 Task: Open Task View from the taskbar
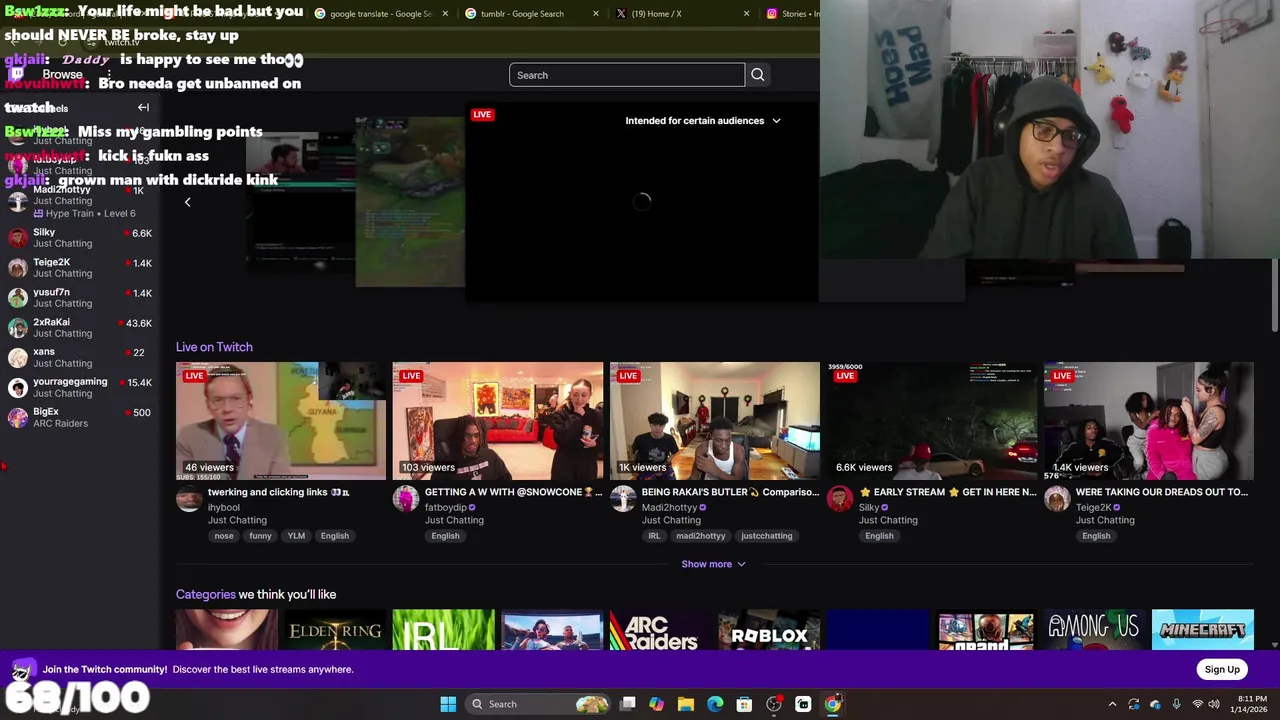(627, 704)
